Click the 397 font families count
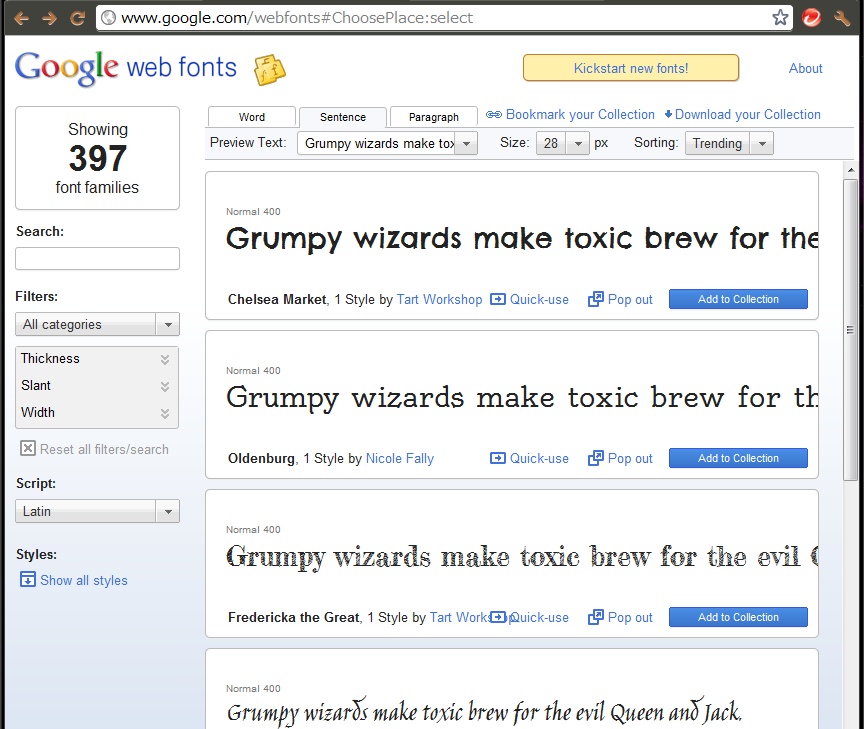Viewport: 864px width, 729px height. [98, 158]
